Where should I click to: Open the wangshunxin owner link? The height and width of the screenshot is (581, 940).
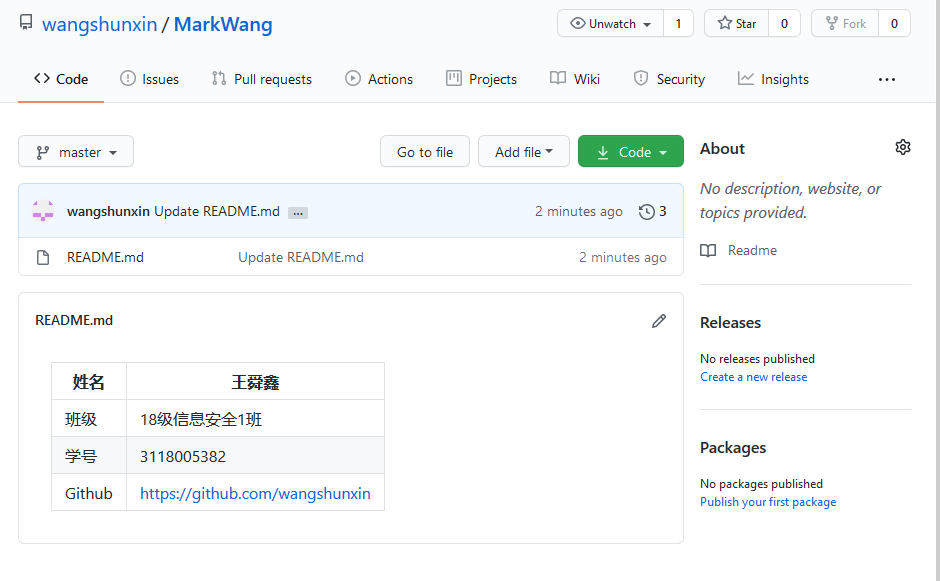tap(100, 25)
